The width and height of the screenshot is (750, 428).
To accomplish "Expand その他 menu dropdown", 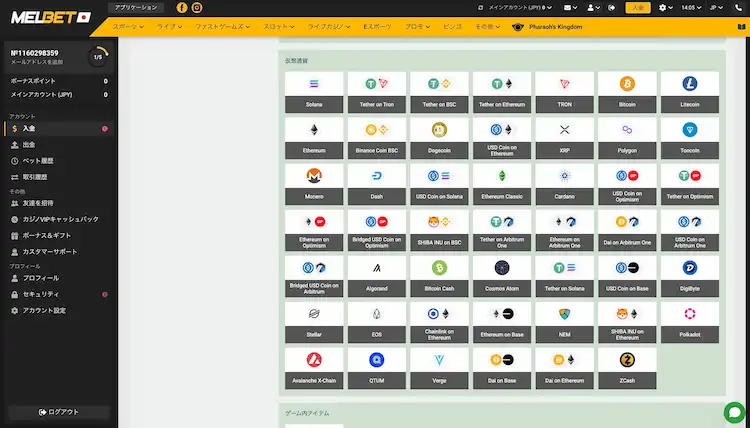I will (x=487, y=27).
